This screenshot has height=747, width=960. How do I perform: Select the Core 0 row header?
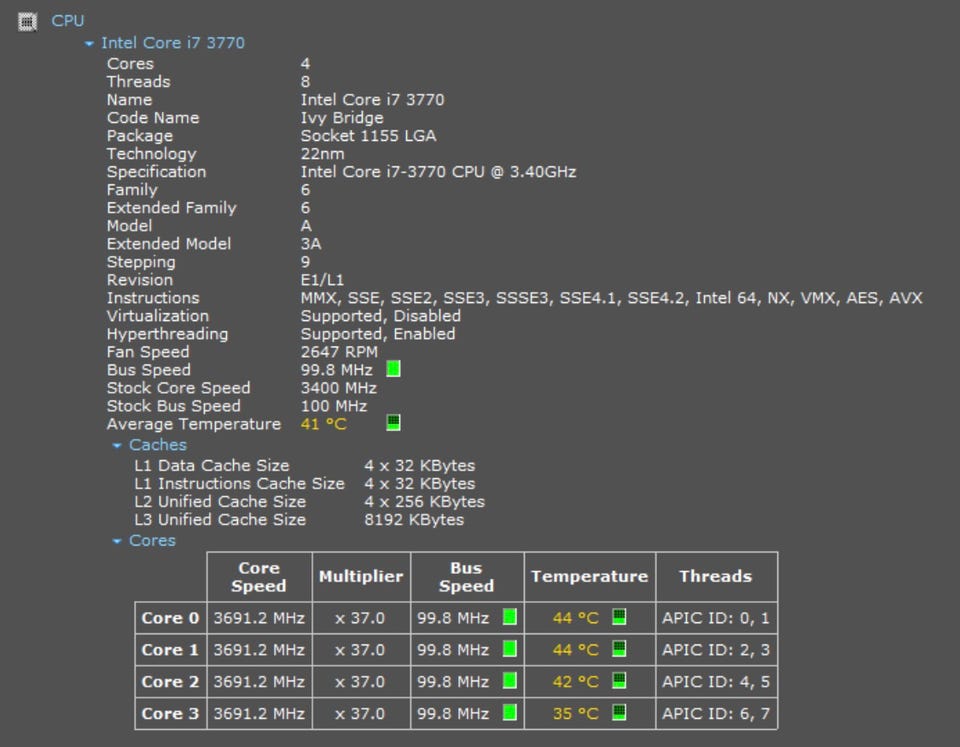170,618
